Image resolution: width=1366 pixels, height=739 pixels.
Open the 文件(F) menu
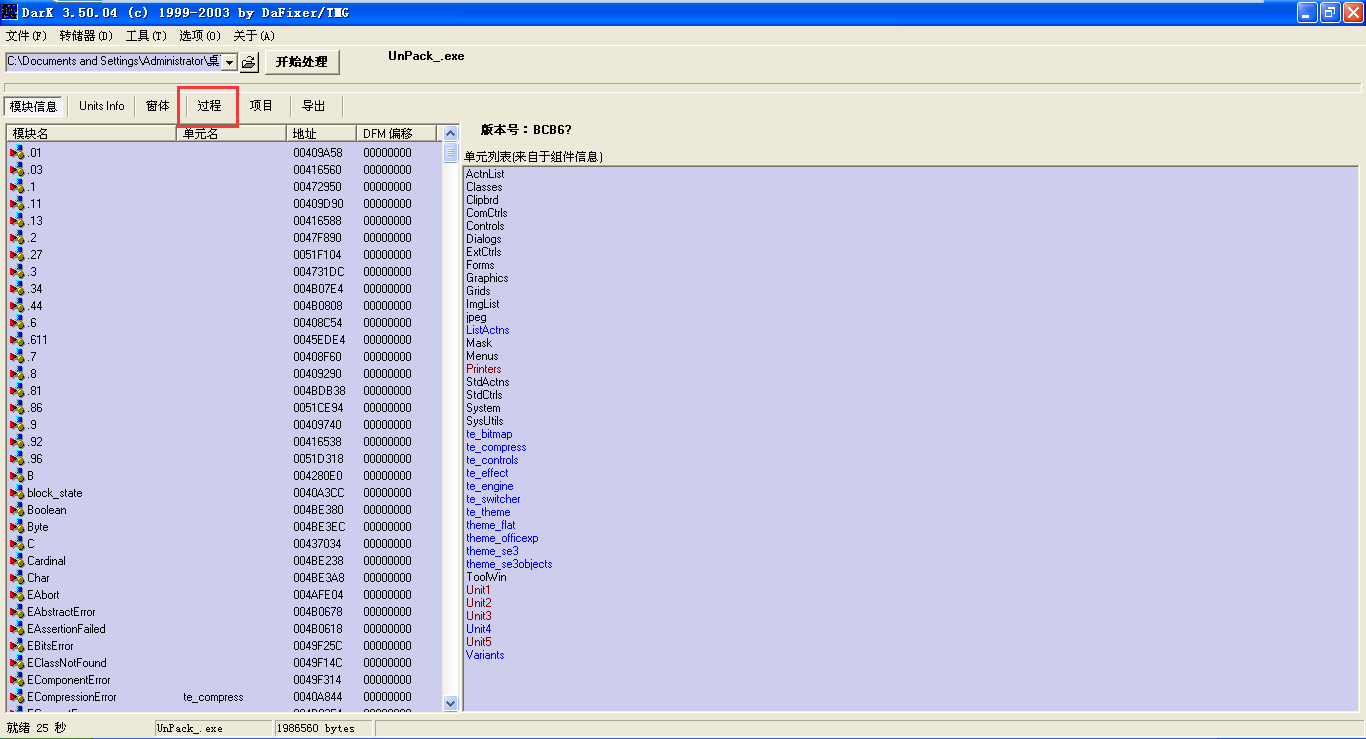26,36
